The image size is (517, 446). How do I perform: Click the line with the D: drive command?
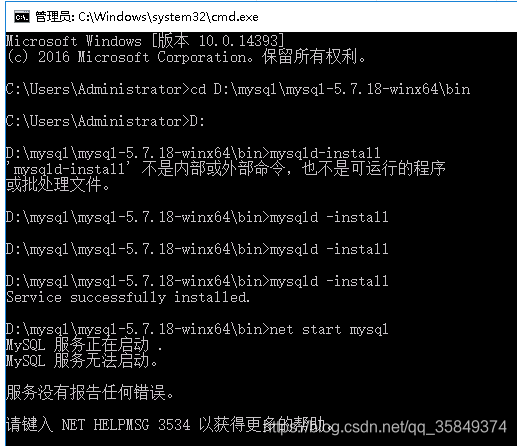pyautogui.click(x=105, y=121)
